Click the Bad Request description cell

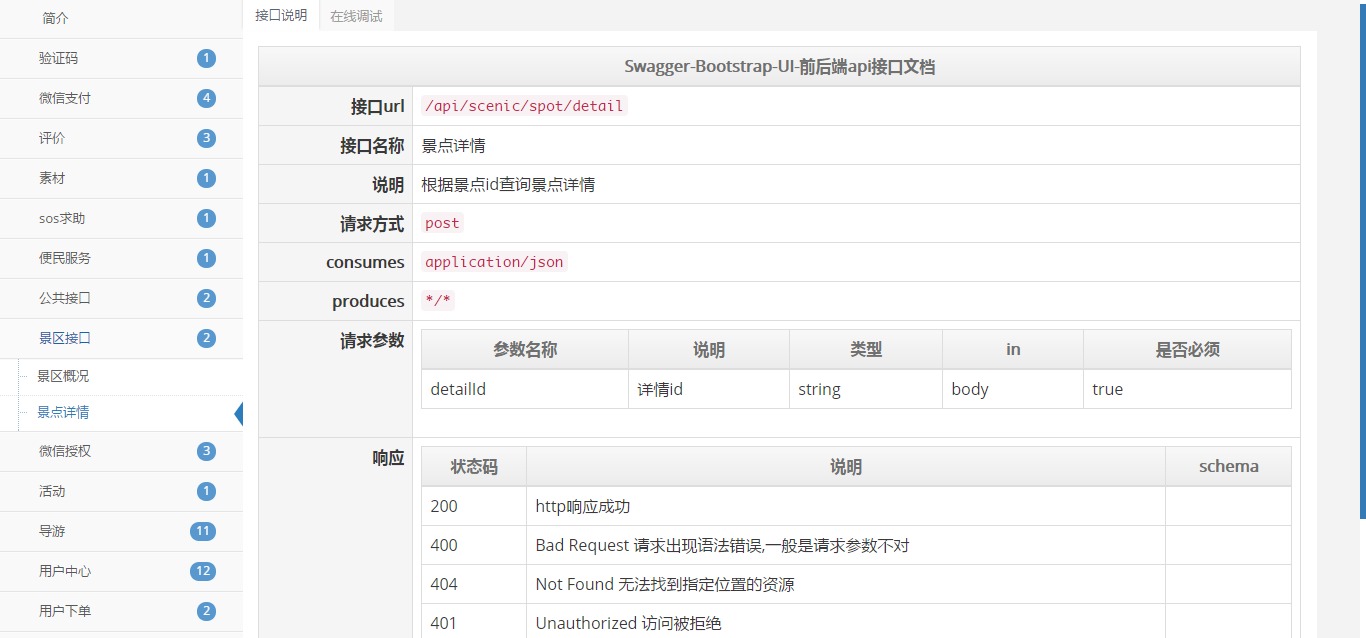[x=846, y=545]
